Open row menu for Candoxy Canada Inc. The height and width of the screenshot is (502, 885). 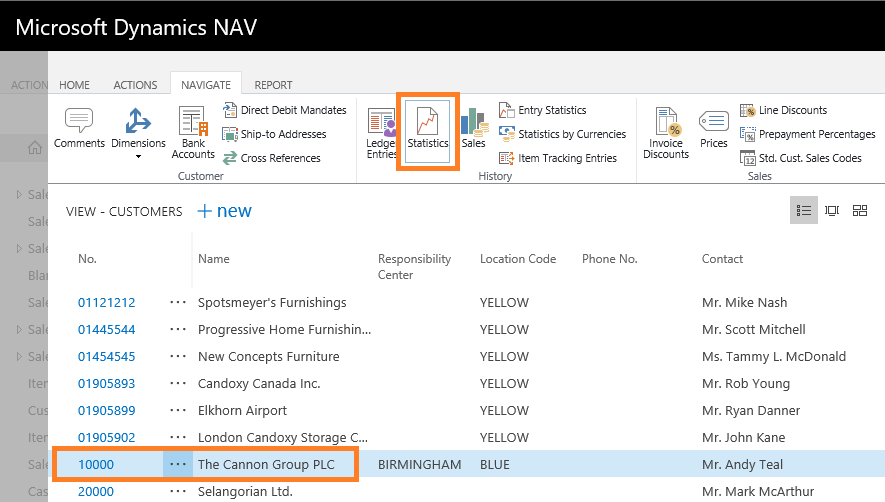pyautogui.click(x=178, y=384)
